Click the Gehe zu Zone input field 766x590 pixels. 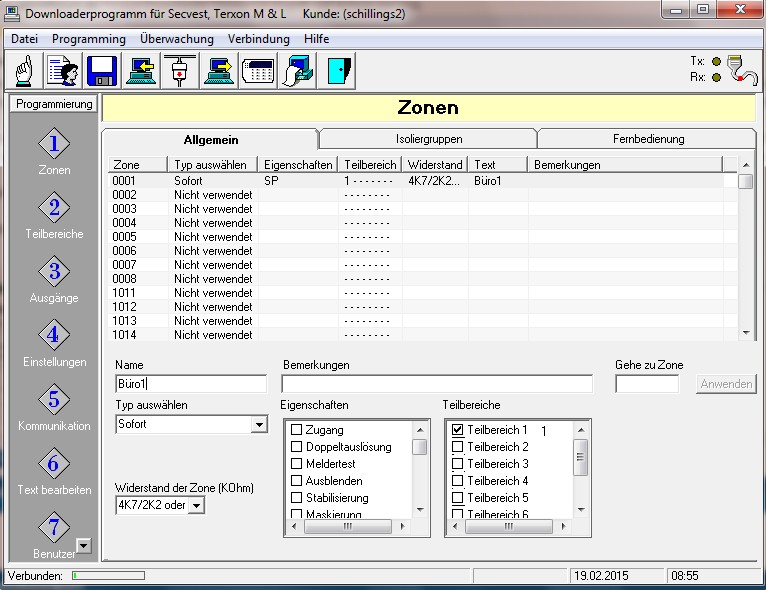coord(647,384)
